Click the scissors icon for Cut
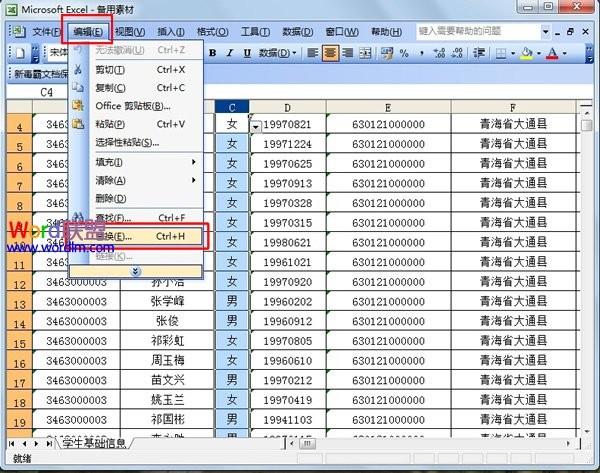 pos(78,69)
